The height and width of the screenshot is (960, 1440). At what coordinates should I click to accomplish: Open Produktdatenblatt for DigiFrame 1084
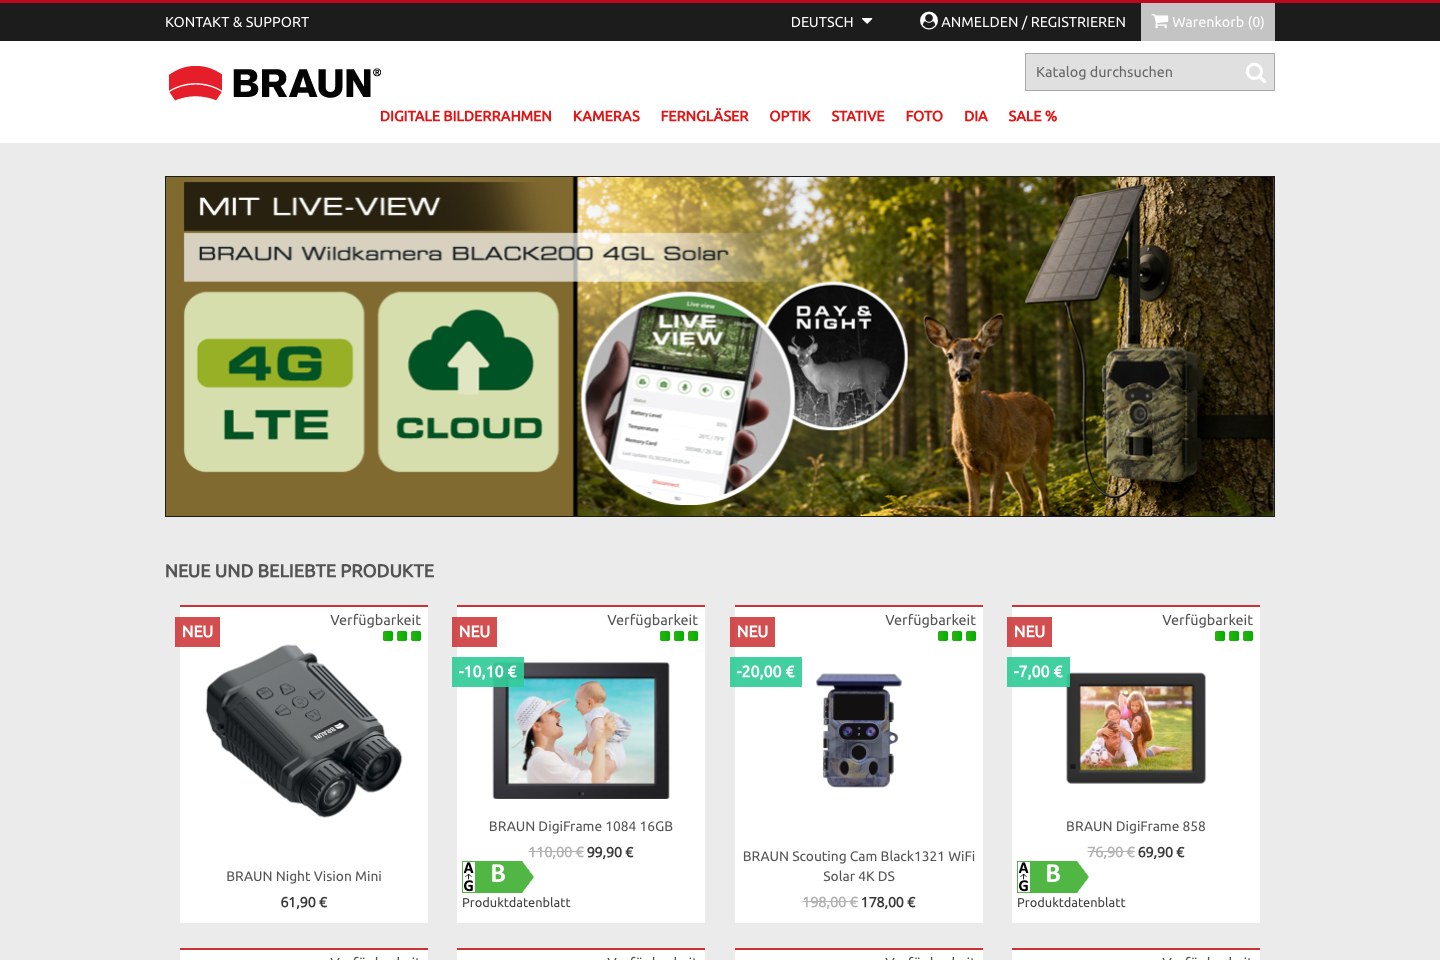coord(516,902)
